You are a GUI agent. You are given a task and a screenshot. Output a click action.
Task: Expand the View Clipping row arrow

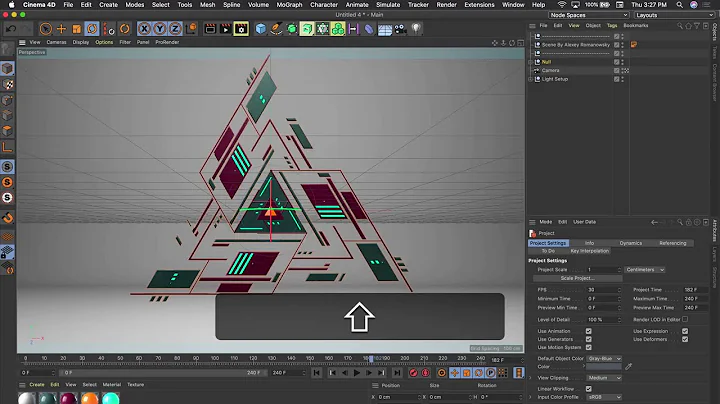click(x=531, y=378)
